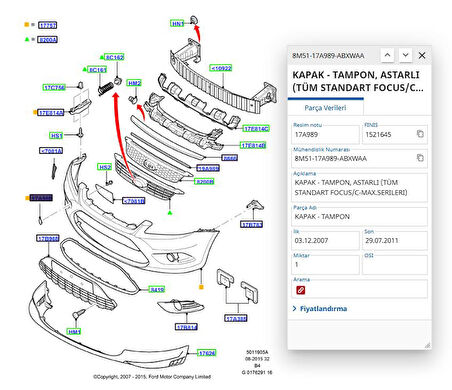Open the 17E814C part callout
The width and height of the screenshot is (452, 390).
tap(256, 129)
